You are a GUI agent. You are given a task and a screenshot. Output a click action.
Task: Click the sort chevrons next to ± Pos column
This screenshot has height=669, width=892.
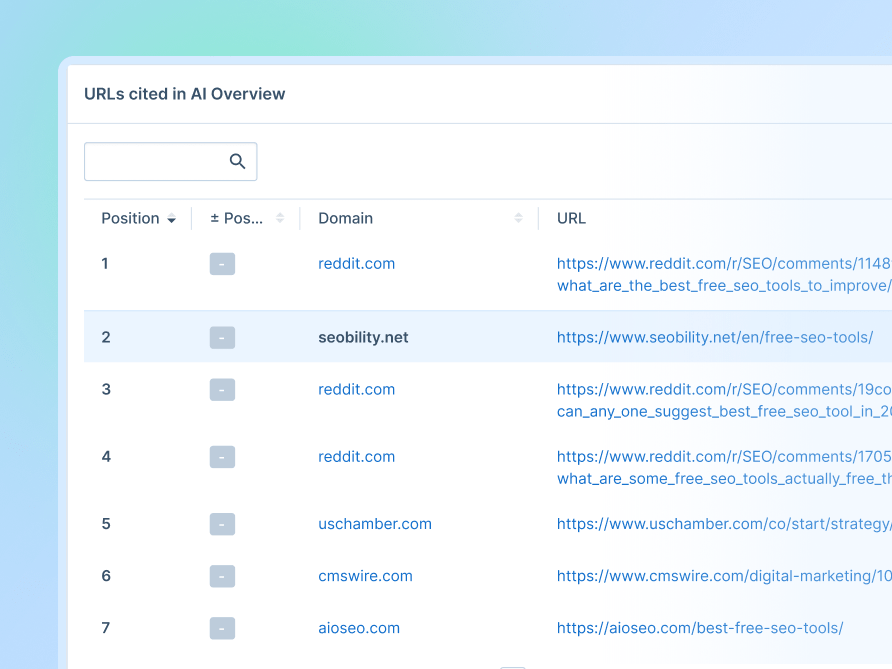click(x=280, y=218)
